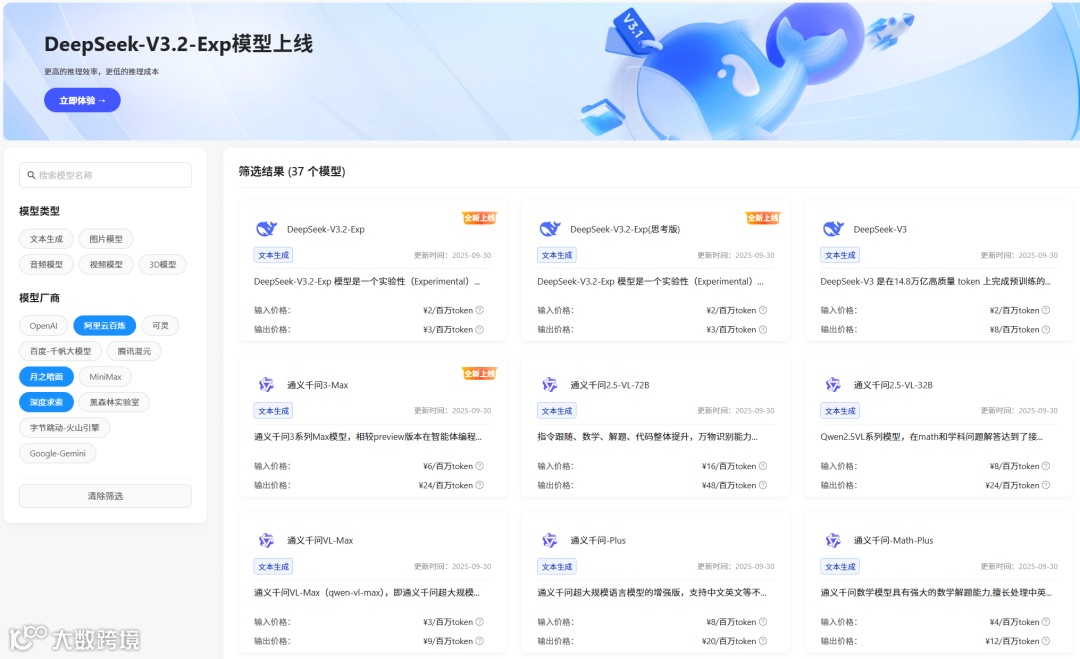Click output price help icon on DeepSeek-V3 card
This screenshot has width=1080, height=659.
click(1046, 330)
